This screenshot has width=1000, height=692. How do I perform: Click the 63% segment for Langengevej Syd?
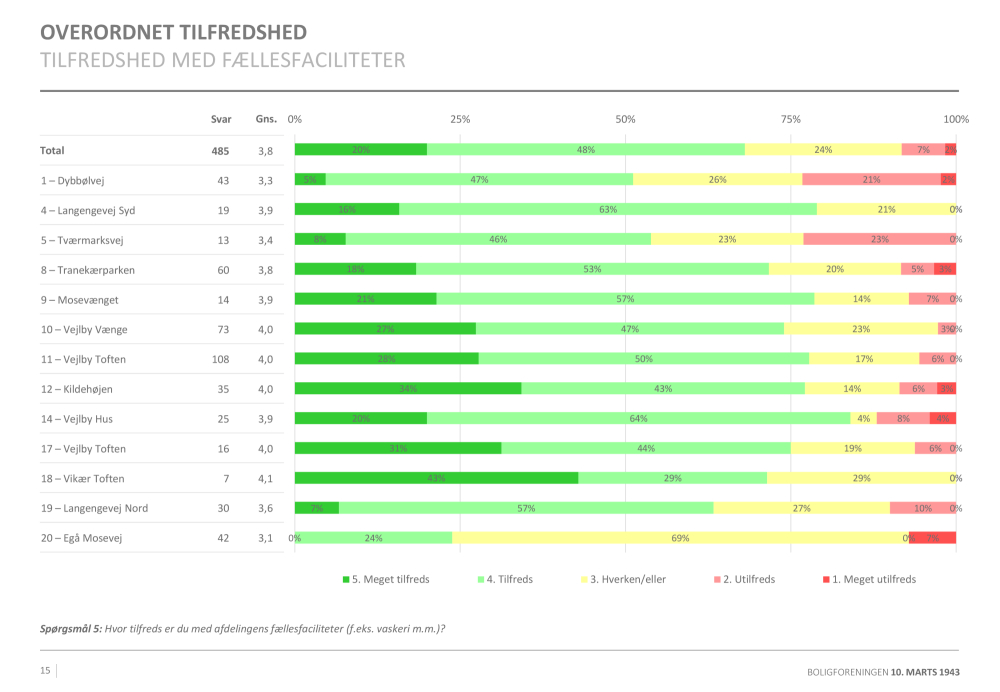click(x=607, y=210)
